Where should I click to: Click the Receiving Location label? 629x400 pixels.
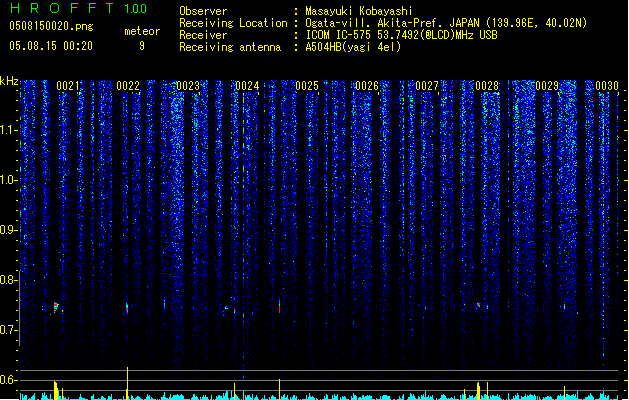coord(233,23)
